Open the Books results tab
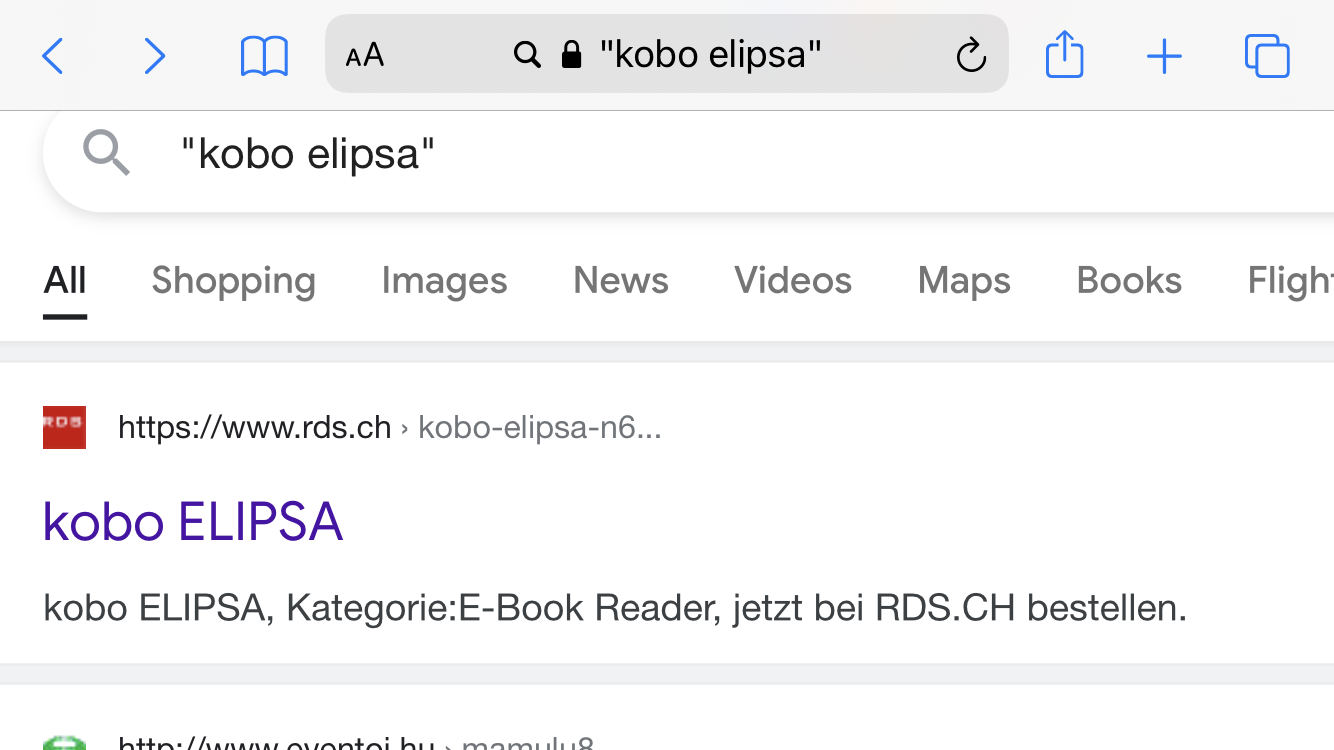Image resolution: width=1334 pixels, height=750 pixels. (1129, 281)
